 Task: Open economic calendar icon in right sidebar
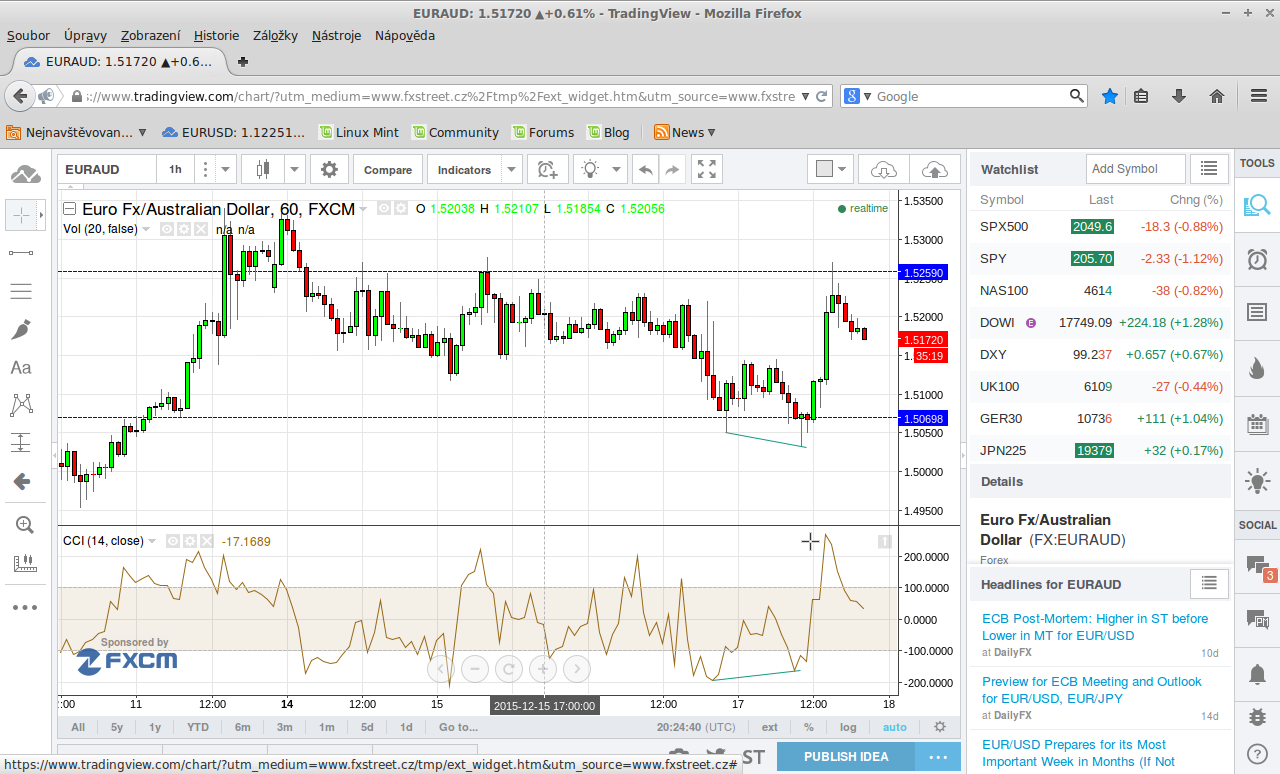[1257, 423]
